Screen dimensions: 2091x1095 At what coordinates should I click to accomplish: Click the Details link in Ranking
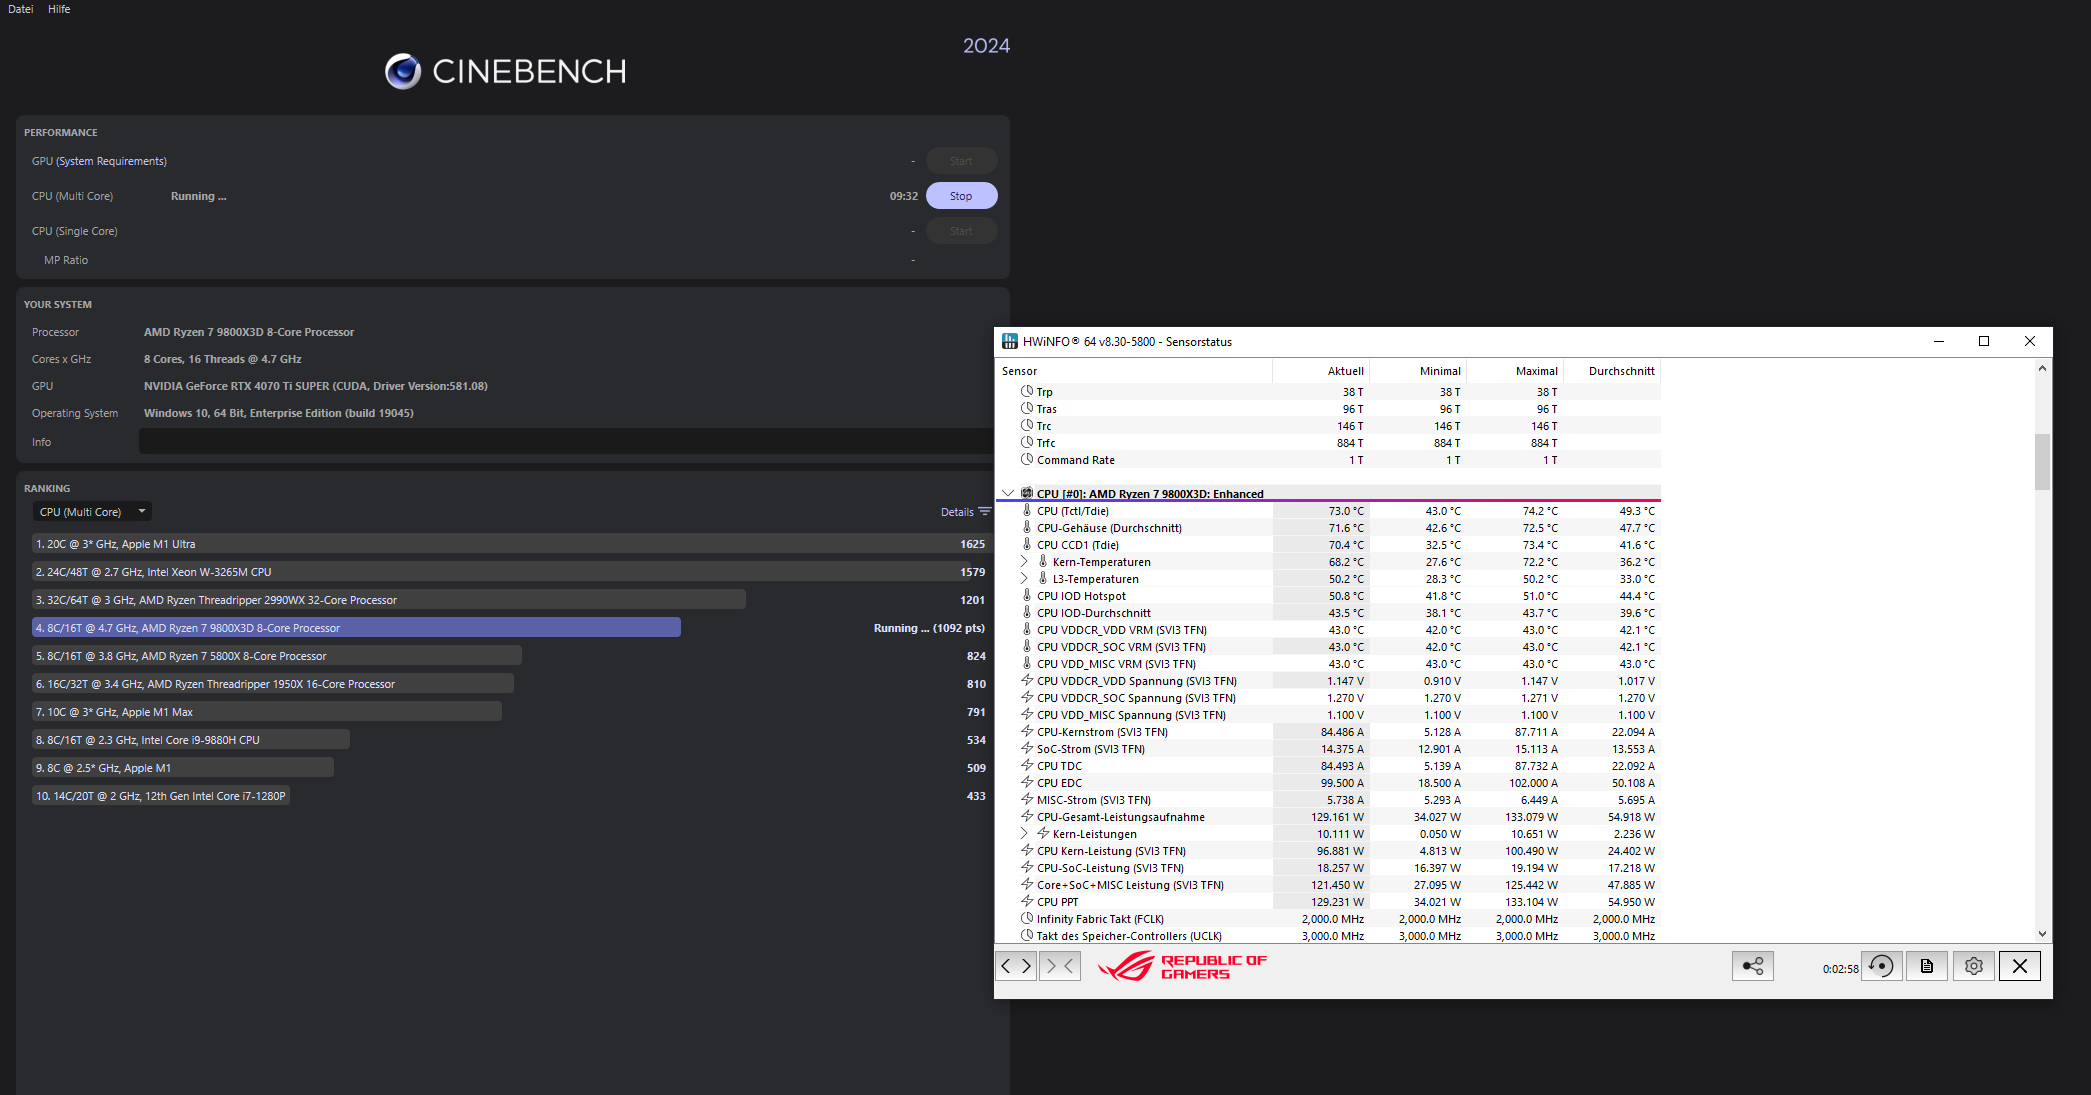point(956,512)
